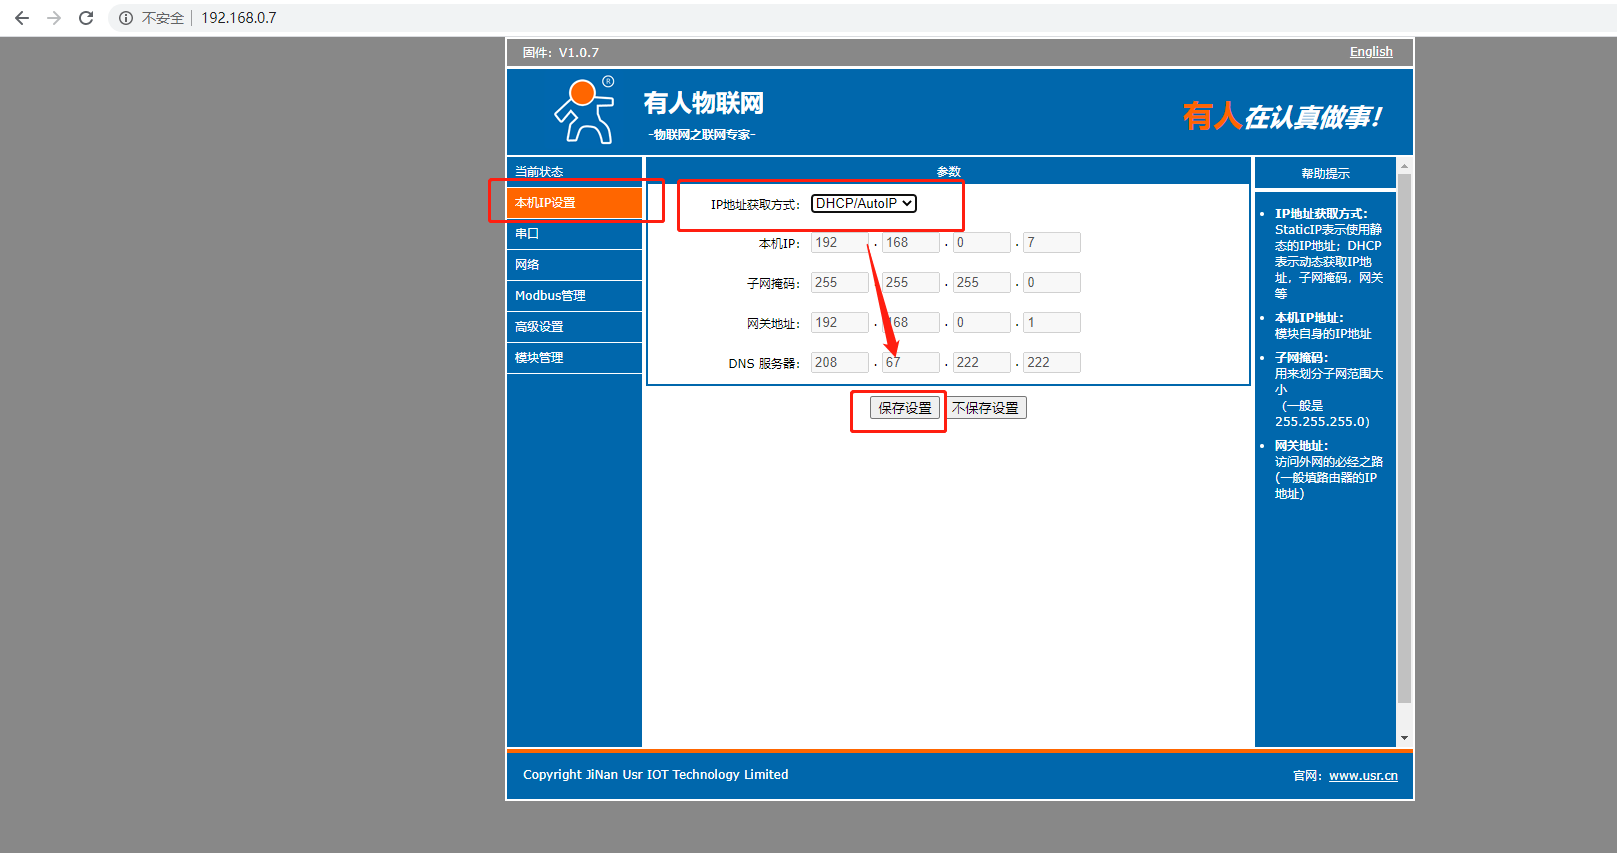Select 本机IP设置 in sidebar

click(x=546, y=203)
